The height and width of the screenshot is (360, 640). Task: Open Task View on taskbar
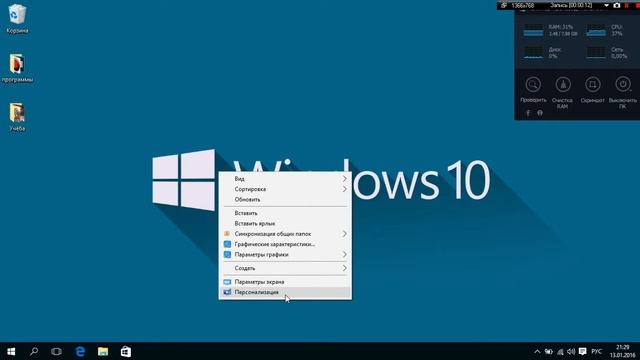[56, 351]
